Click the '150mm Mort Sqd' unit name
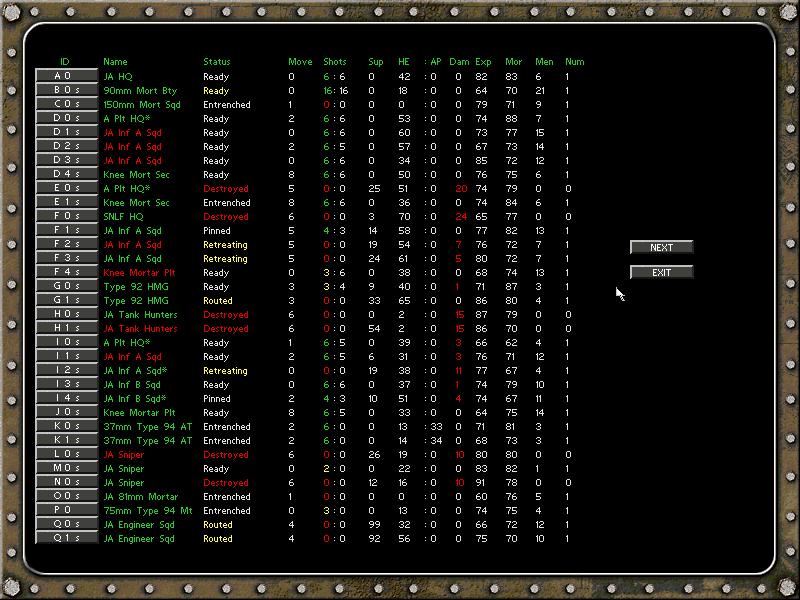Screen dimensions: 800x600 tap(142, 105)
